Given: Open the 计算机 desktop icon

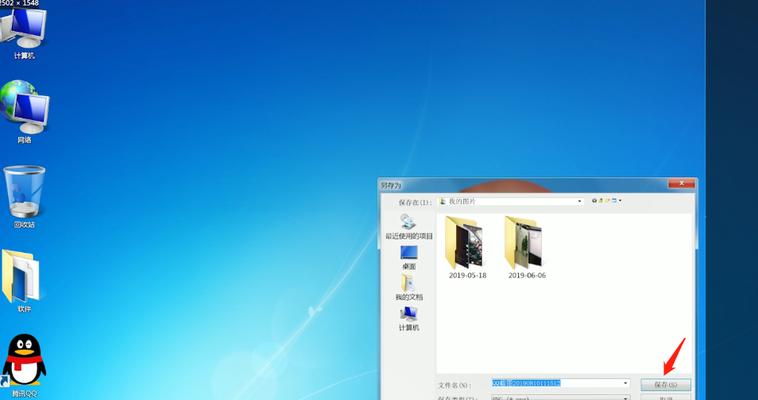Looking at the screenshot, I should point(24,33).
